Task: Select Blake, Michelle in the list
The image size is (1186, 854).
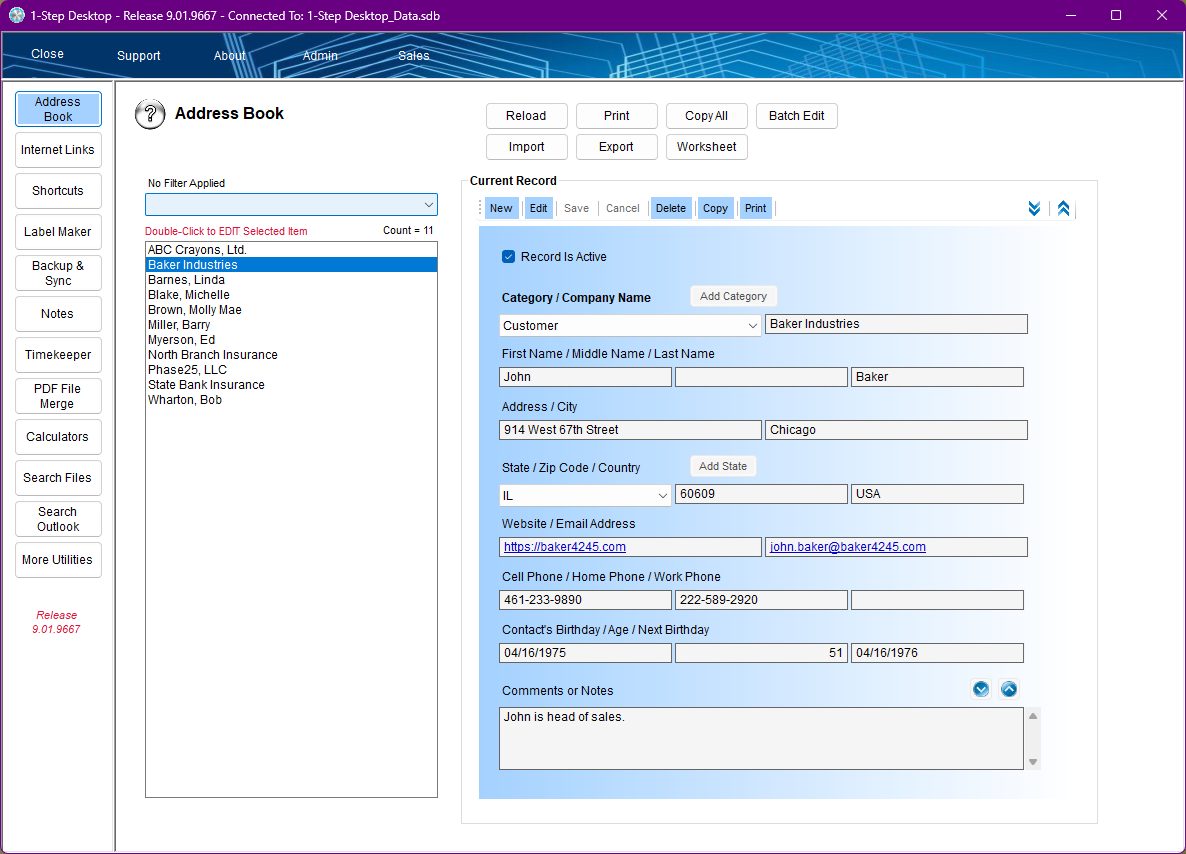Action: [291, 295]
